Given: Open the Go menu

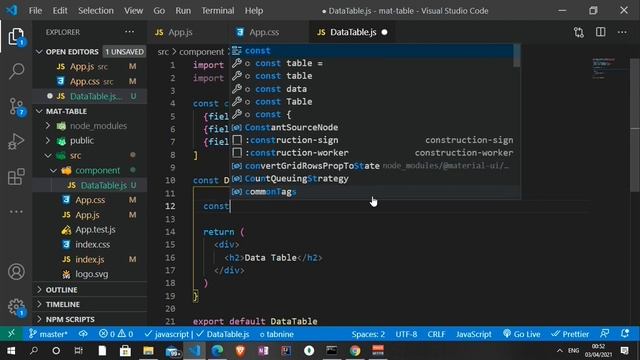Looking at the screenshot, I should [159, 11].
